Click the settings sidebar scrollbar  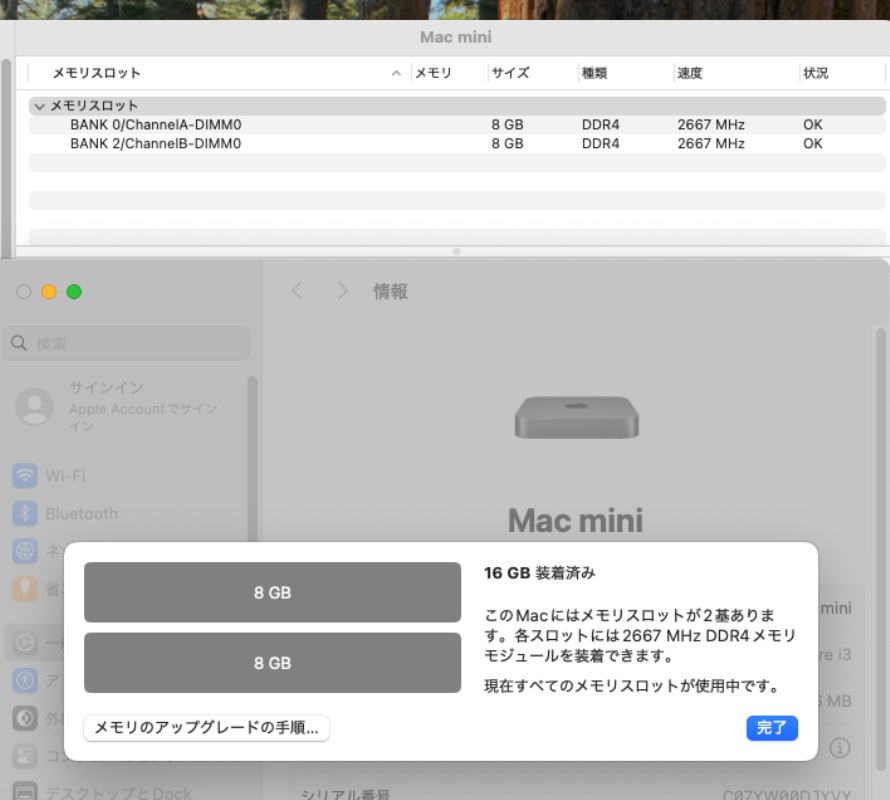253,458
